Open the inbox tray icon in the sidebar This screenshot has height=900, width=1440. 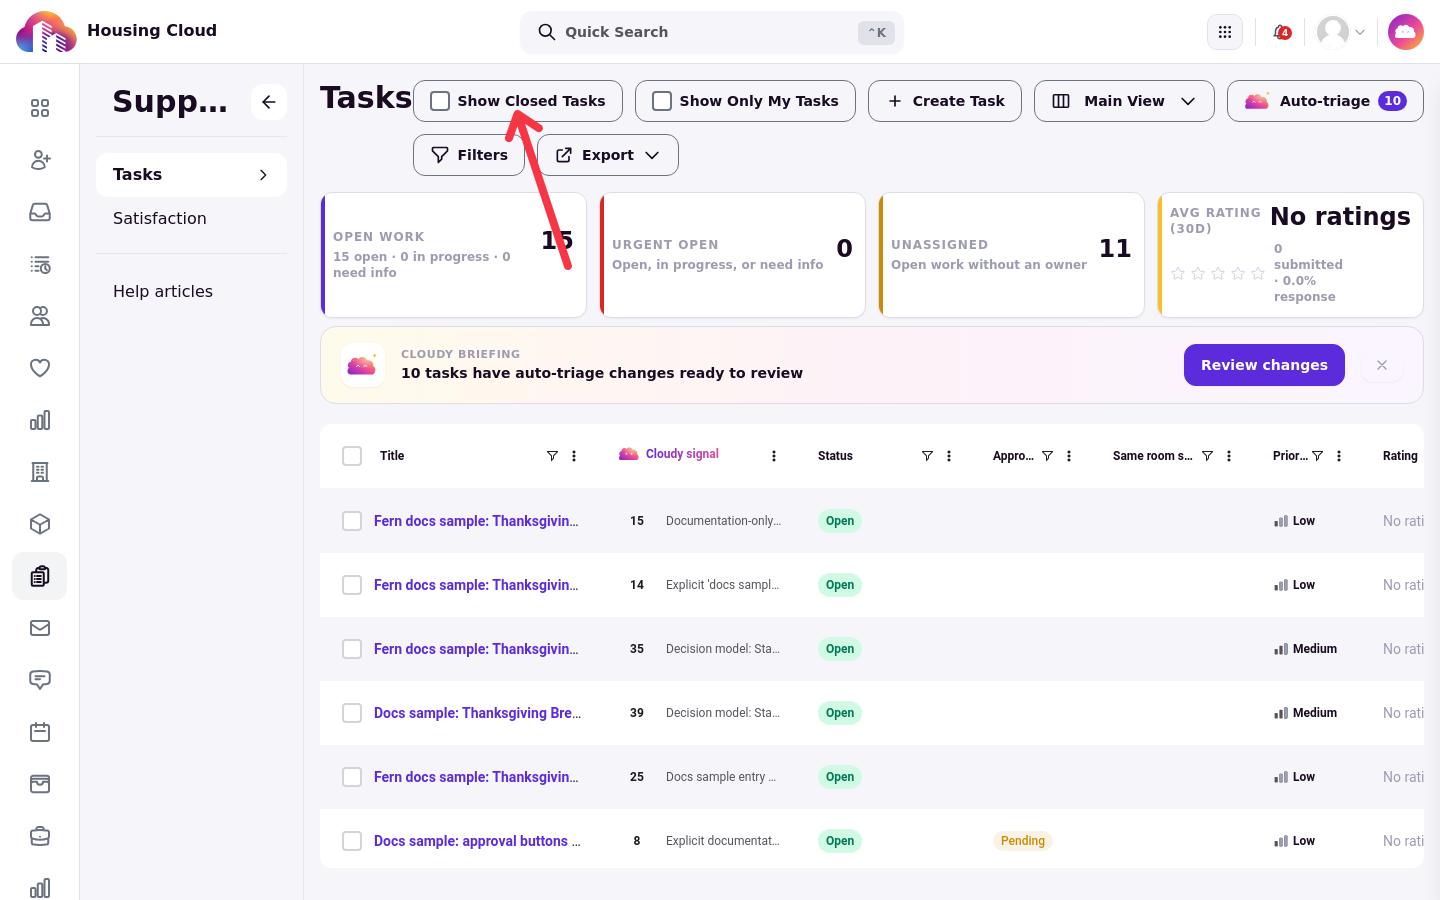tap(40, 212)
